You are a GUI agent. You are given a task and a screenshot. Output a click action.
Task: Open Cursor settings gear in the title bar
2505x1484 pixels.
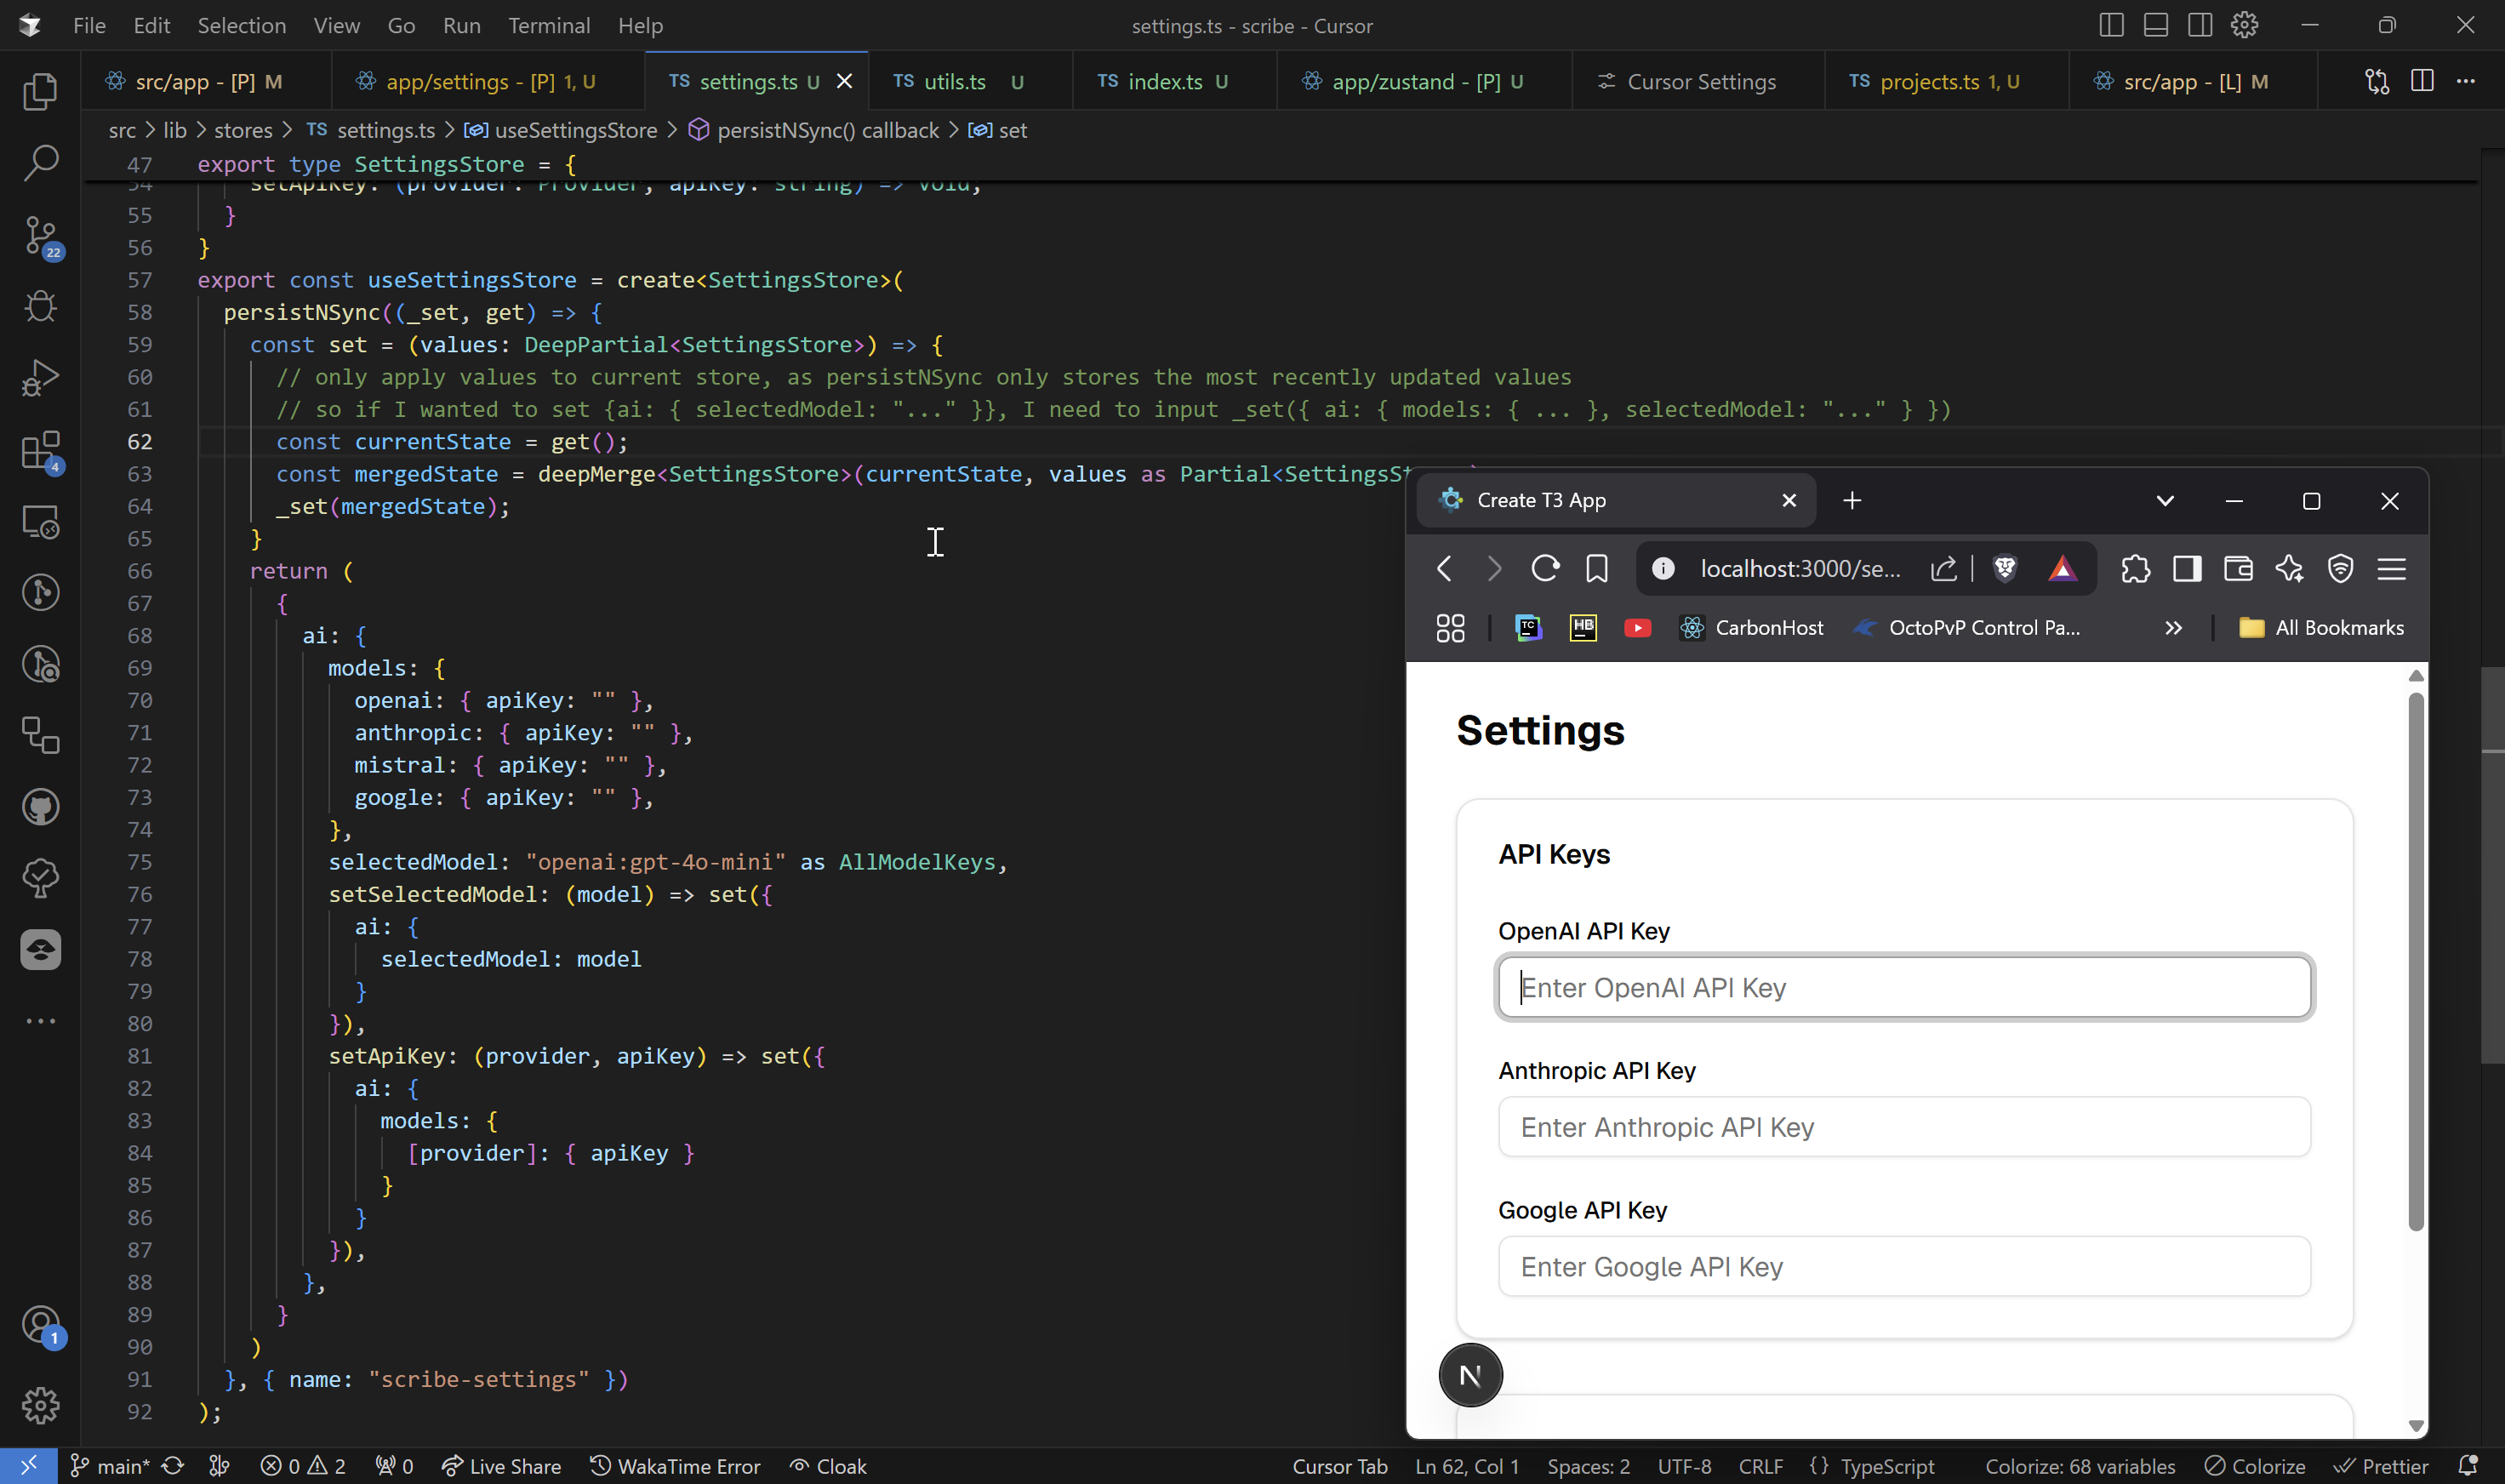tap(2245, 25)
